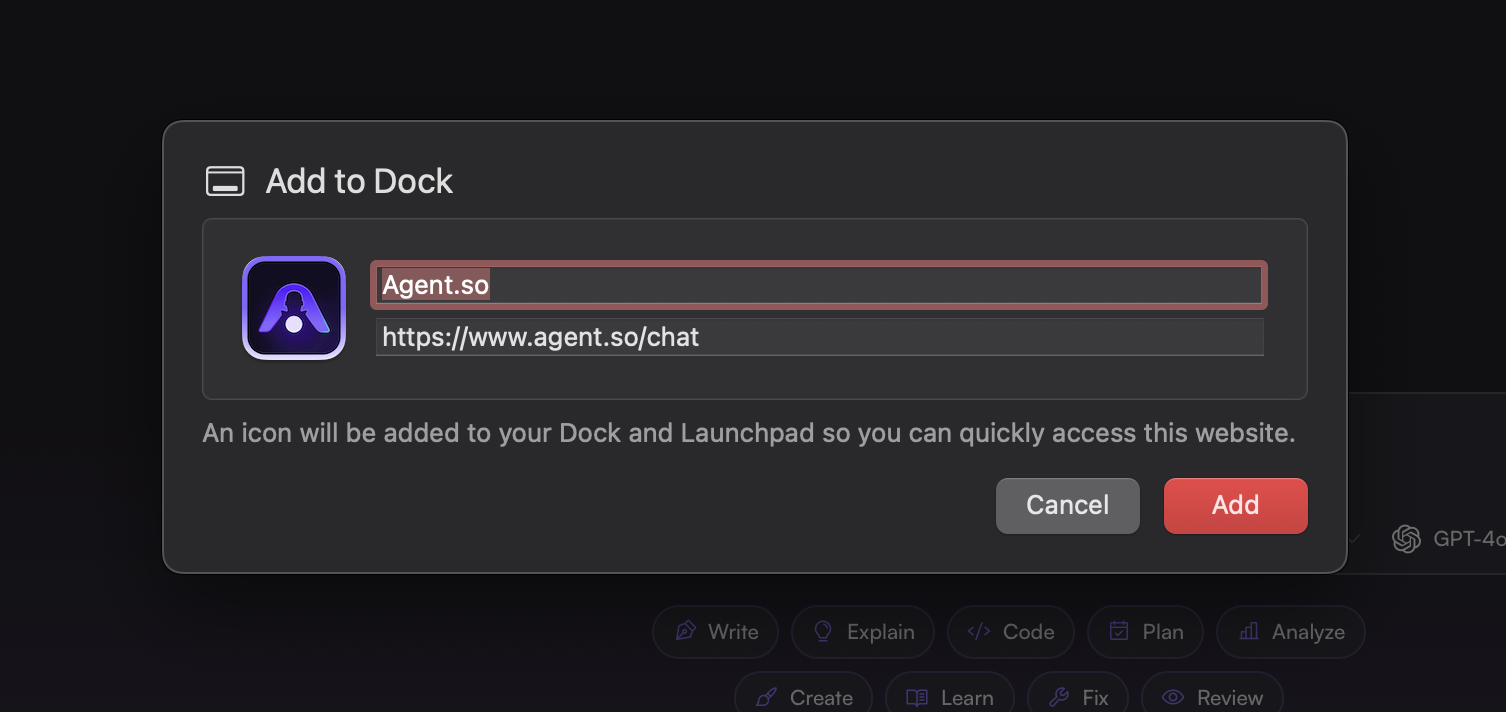Image resolution: width=1506 pixels, height=712 pixels.
Task: Click the bar chart icon for Analyze
Action: pos(1249,632)
